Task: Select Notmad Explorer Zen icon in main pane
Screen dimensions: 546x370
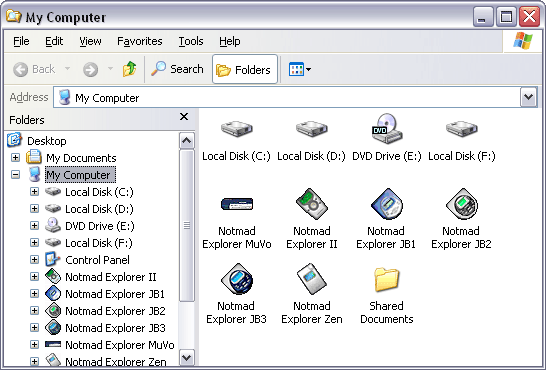Action: coord(312,279)
